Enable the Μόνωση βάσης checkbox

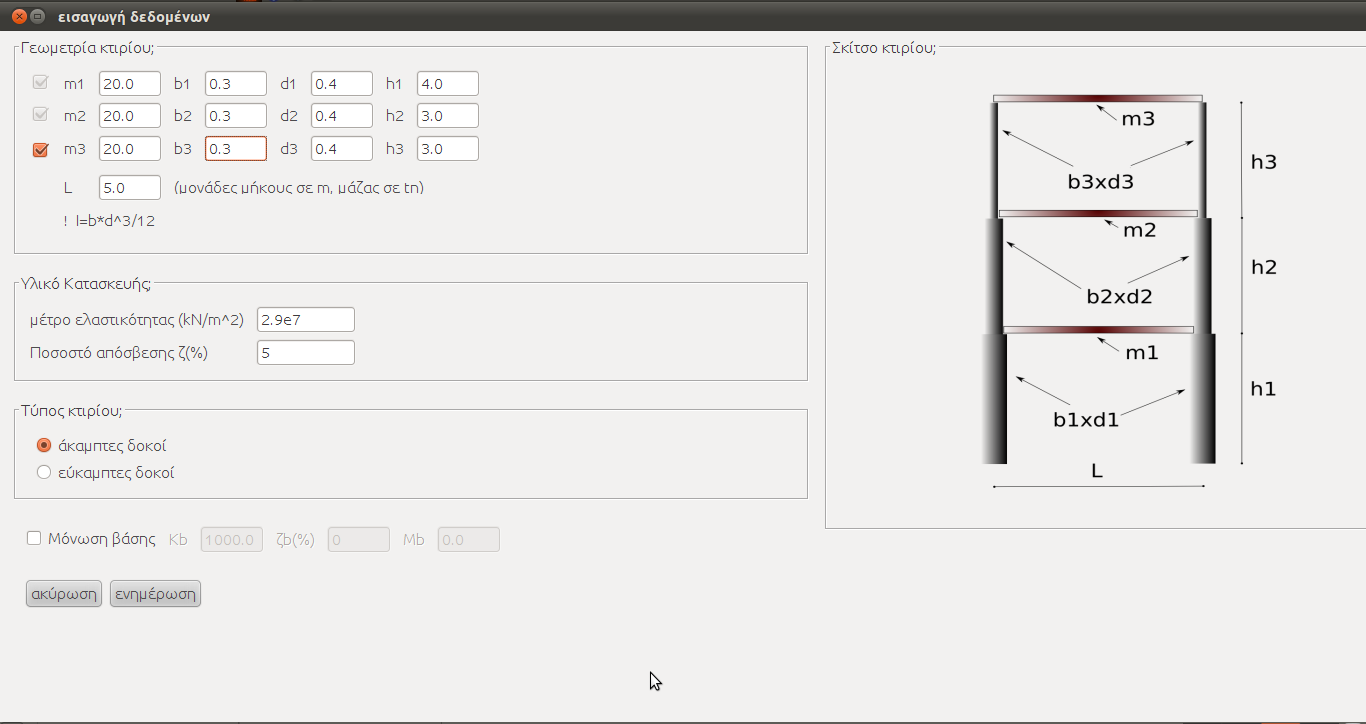pyautogui.click(x=34, y=539)
